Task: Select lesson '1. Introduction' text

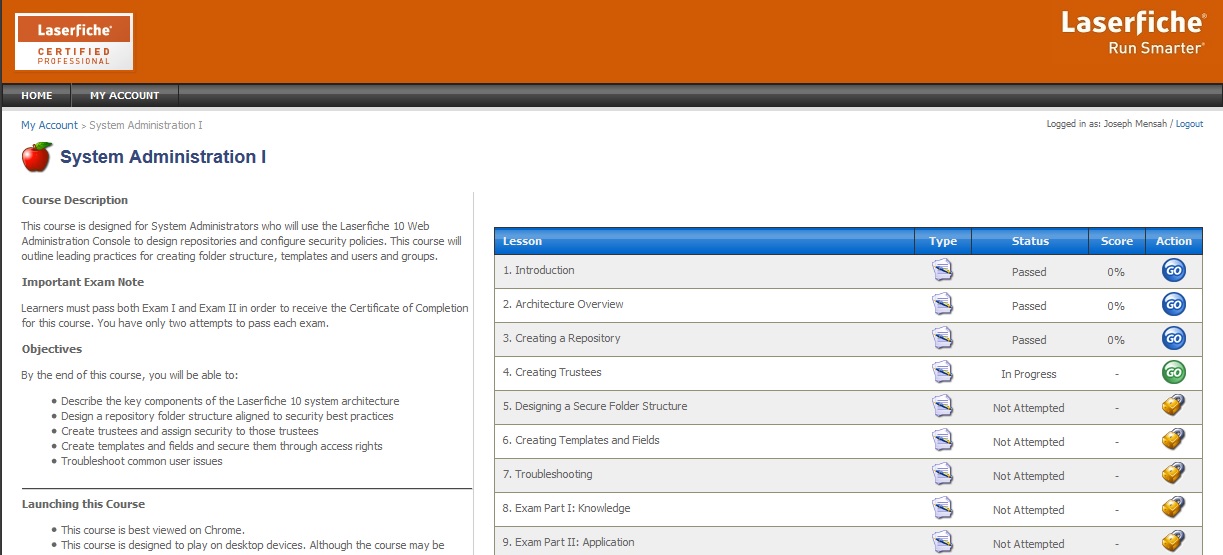Action: click(x=538, y=270)
